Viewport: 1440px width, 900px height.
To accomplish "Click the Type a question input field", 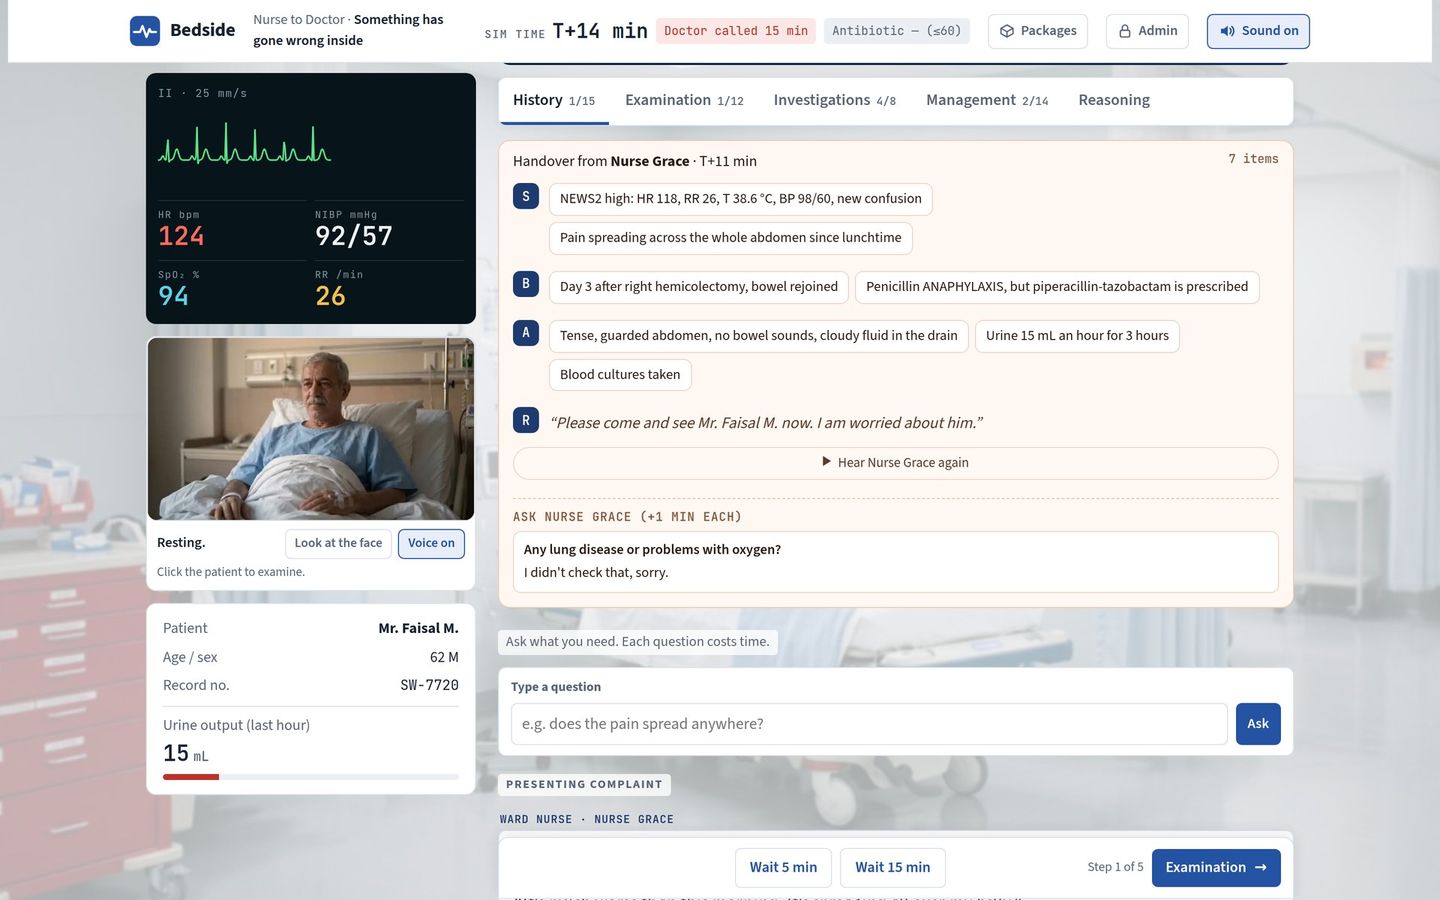I will [x=869, y=724].
